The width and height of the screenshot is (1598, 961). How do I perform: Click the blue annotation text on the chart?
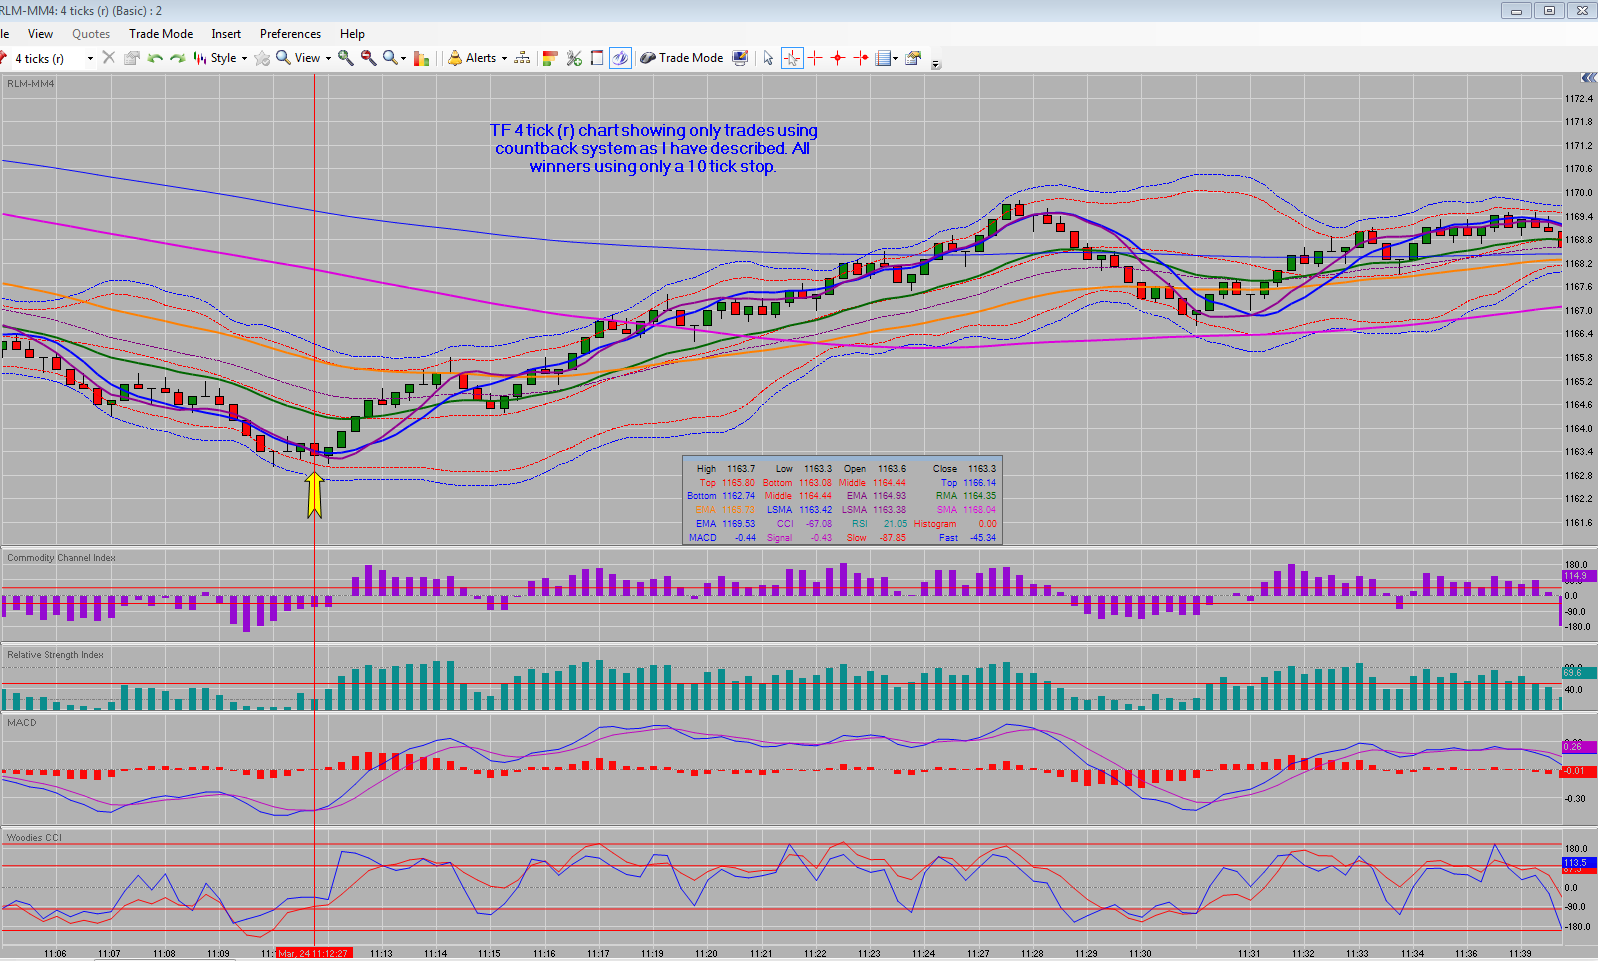click(654, 148)
